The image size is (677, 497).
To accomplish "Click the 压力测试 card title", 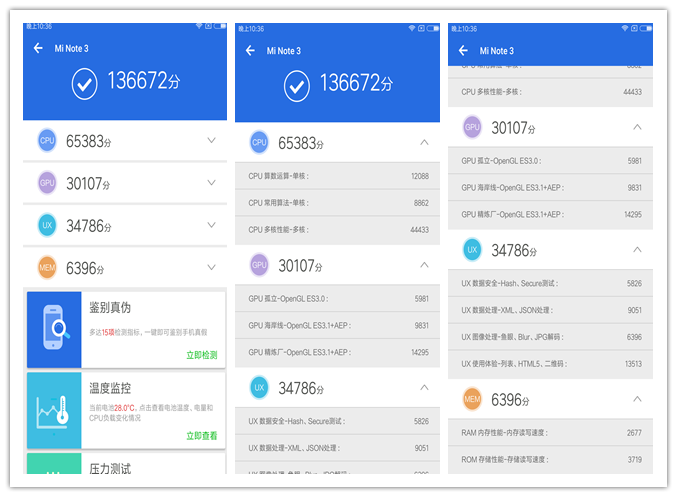I will pos(110,469).
